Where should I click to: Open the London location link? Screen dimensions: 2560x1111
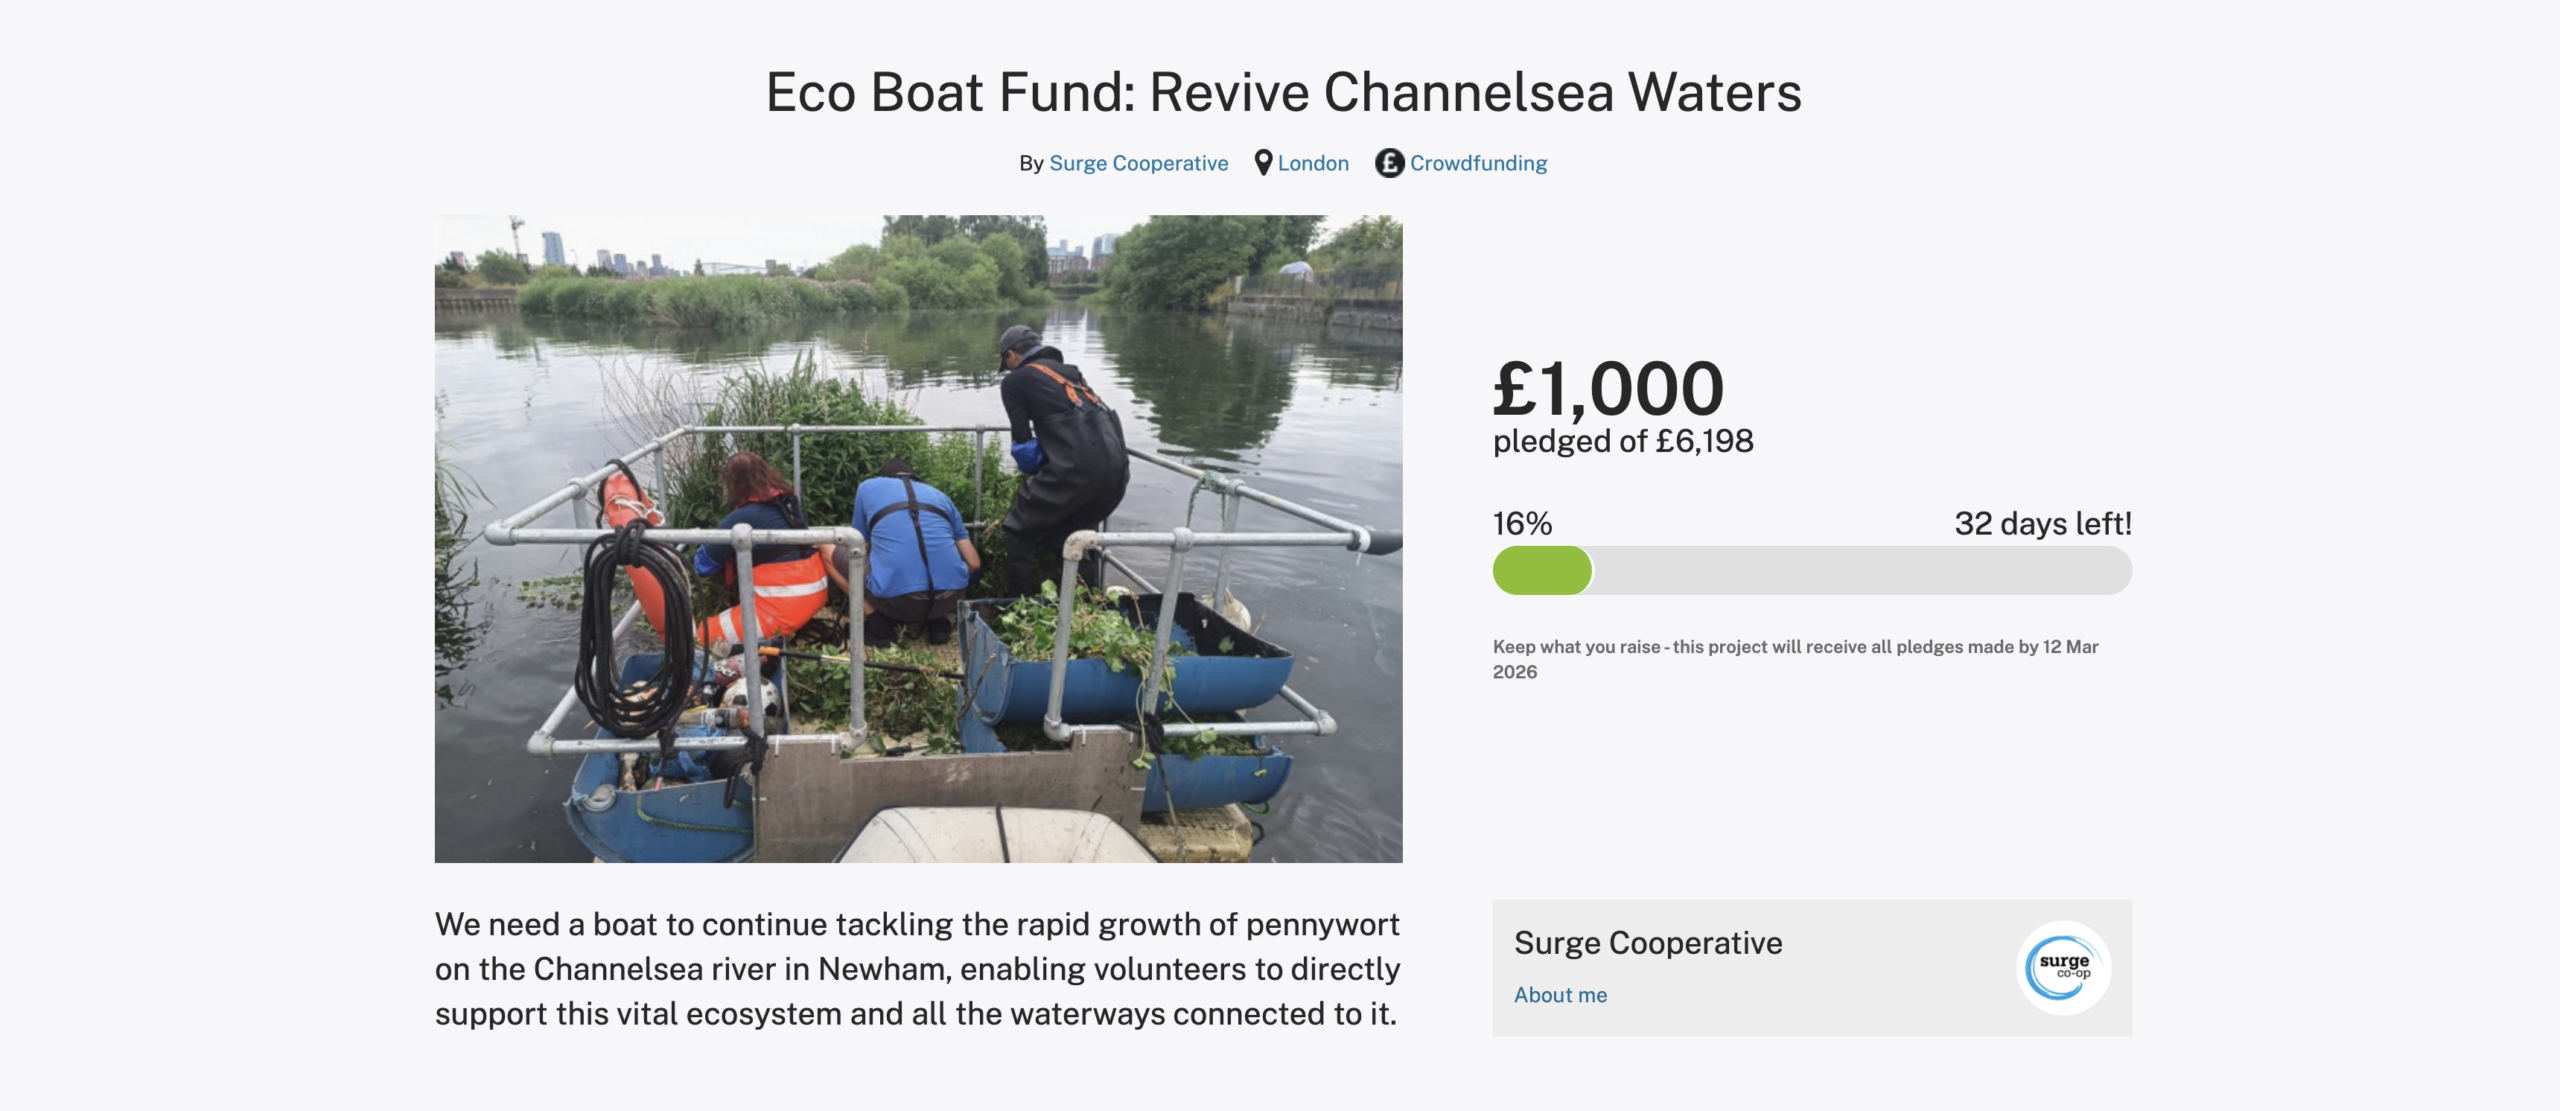(1313, 163)
